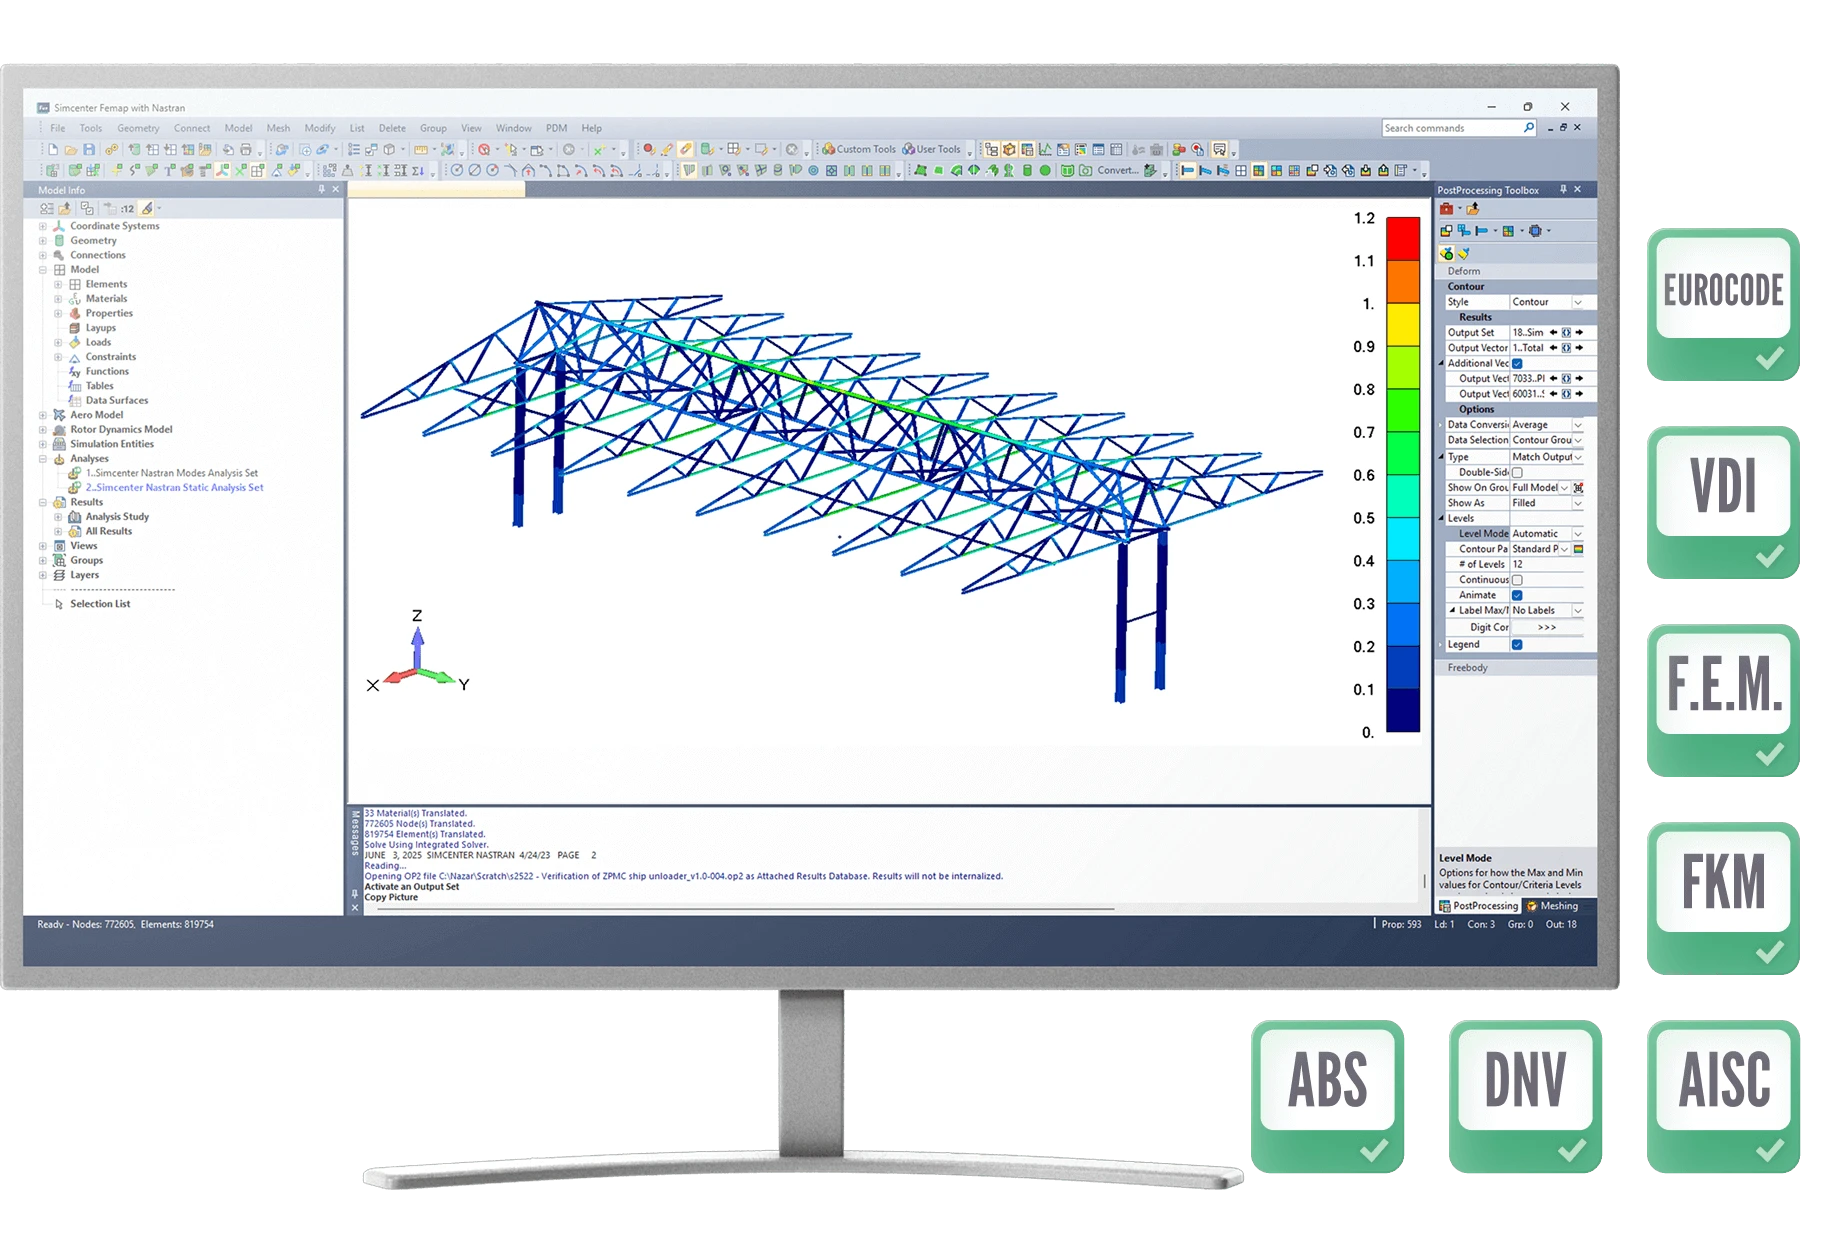1836x1254 pixels.
Task: Click the select icon beside Show On Group
Action: tap(1579, 488)
